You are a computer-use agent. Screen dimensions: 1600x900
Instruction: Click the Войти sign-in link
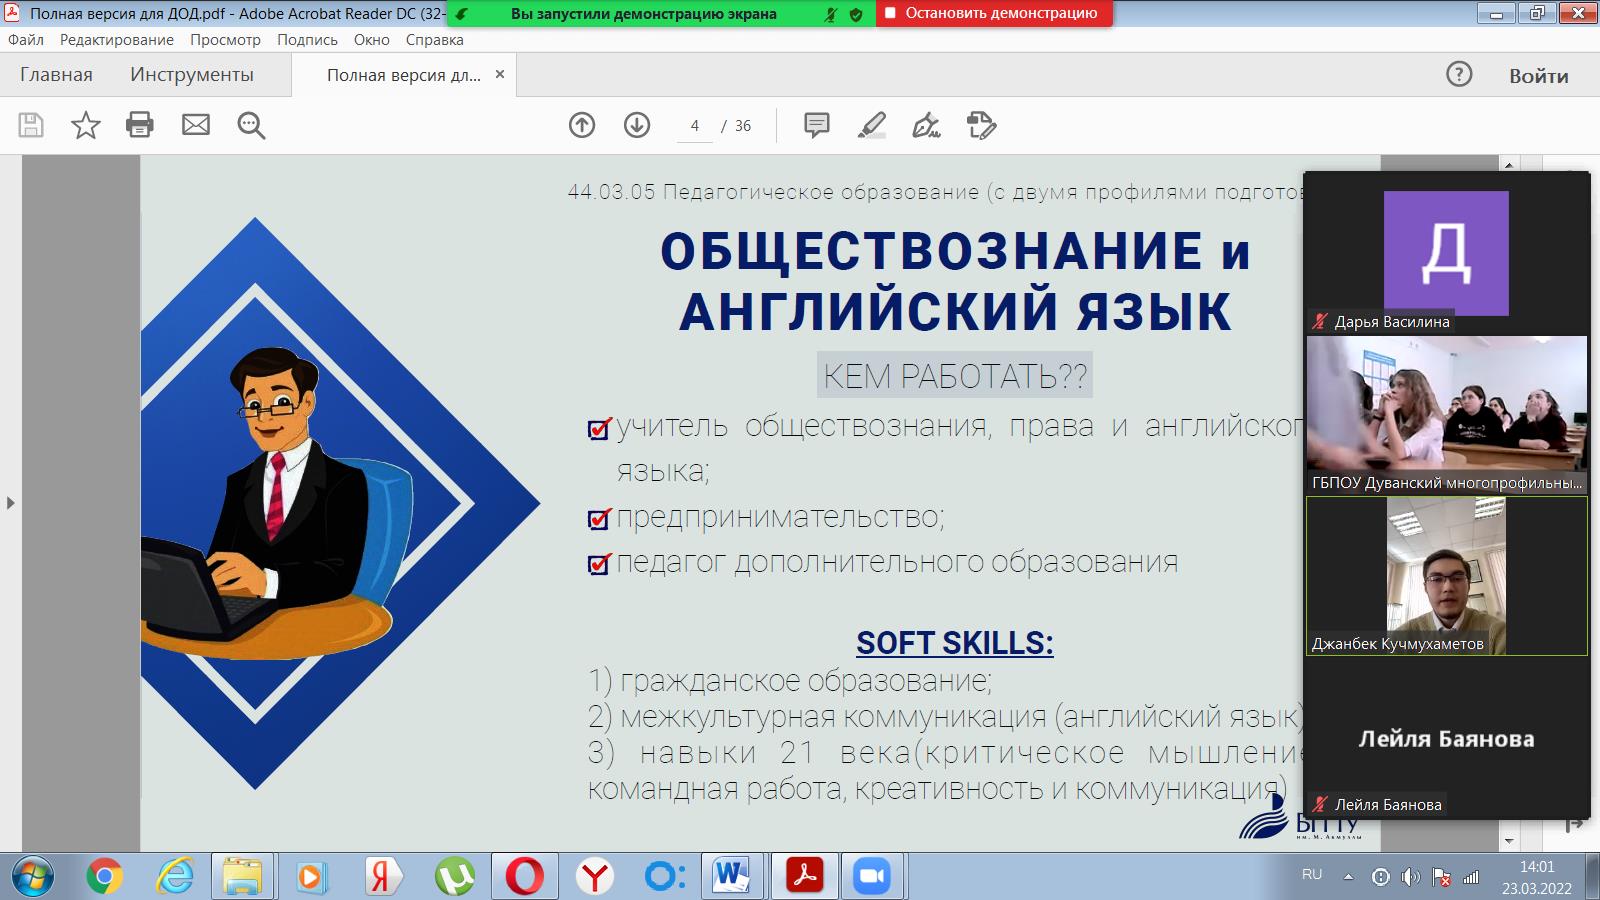1538,76
